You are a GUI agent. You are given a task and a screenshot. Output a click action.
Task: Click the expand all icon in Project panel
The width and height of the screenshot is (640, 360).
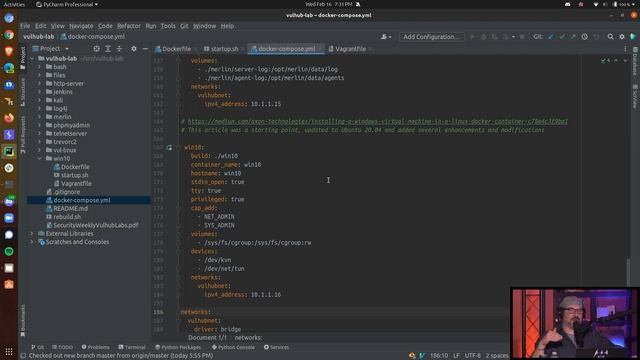[x=108, y=49]
